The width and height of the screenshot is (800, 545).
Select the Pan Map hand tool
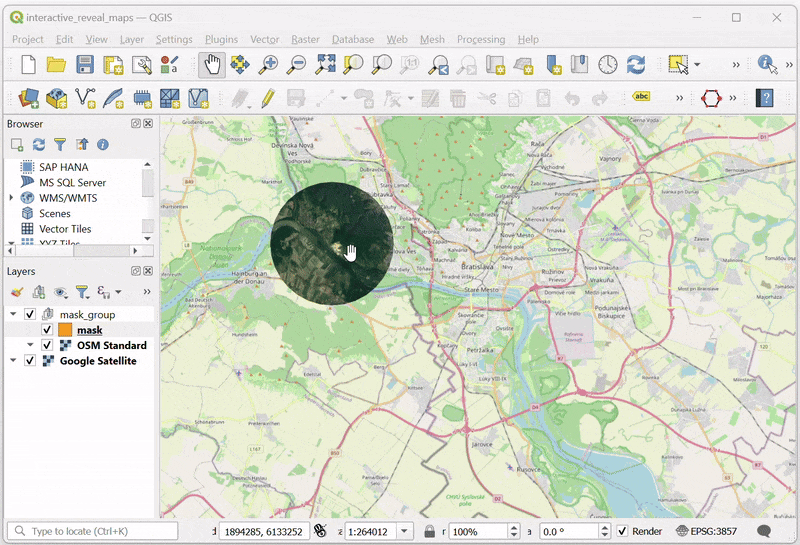[x=212, y=64]
